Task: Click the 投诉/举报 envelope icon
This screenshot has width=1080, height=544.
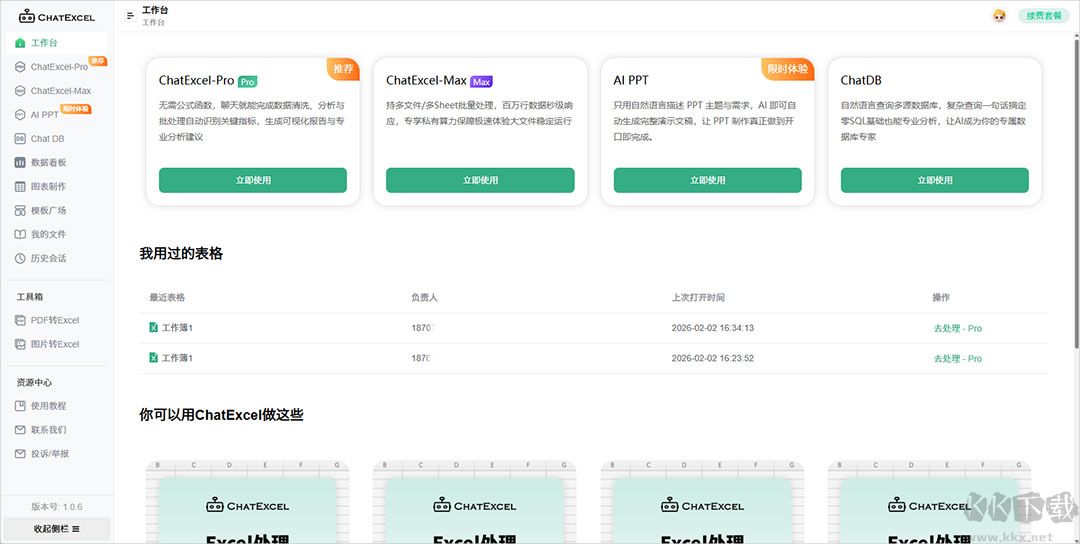Action: [x=20, y=454]
